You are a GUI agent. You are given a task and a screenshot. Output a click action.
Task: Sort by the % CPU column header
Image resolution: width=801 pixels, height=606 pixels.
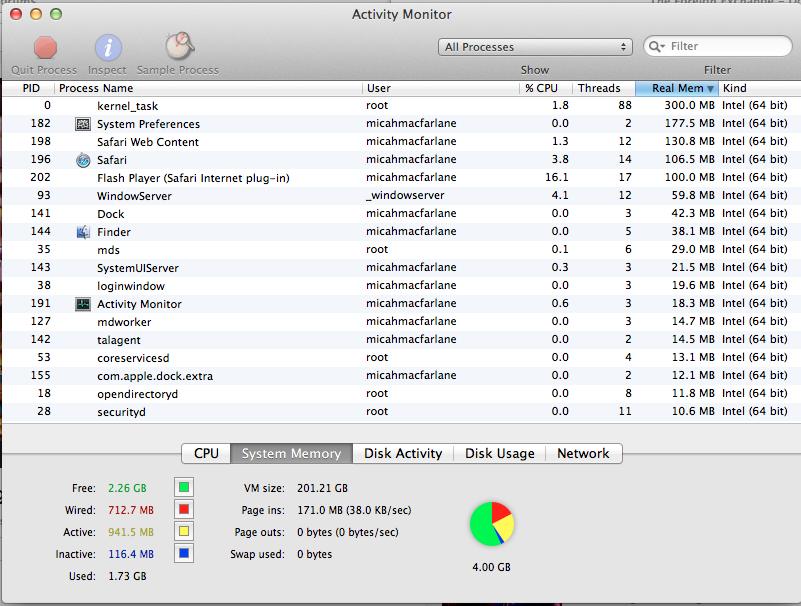point(546,88)
